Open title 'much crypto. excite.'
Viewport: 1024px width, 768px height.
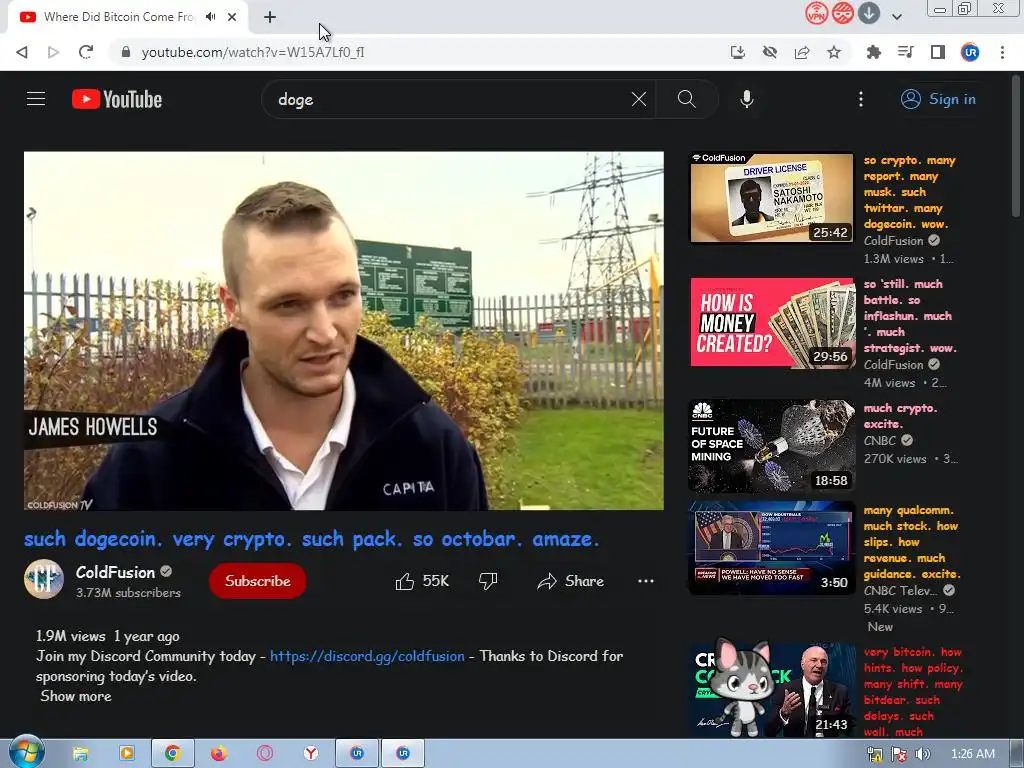pos(901,416)
